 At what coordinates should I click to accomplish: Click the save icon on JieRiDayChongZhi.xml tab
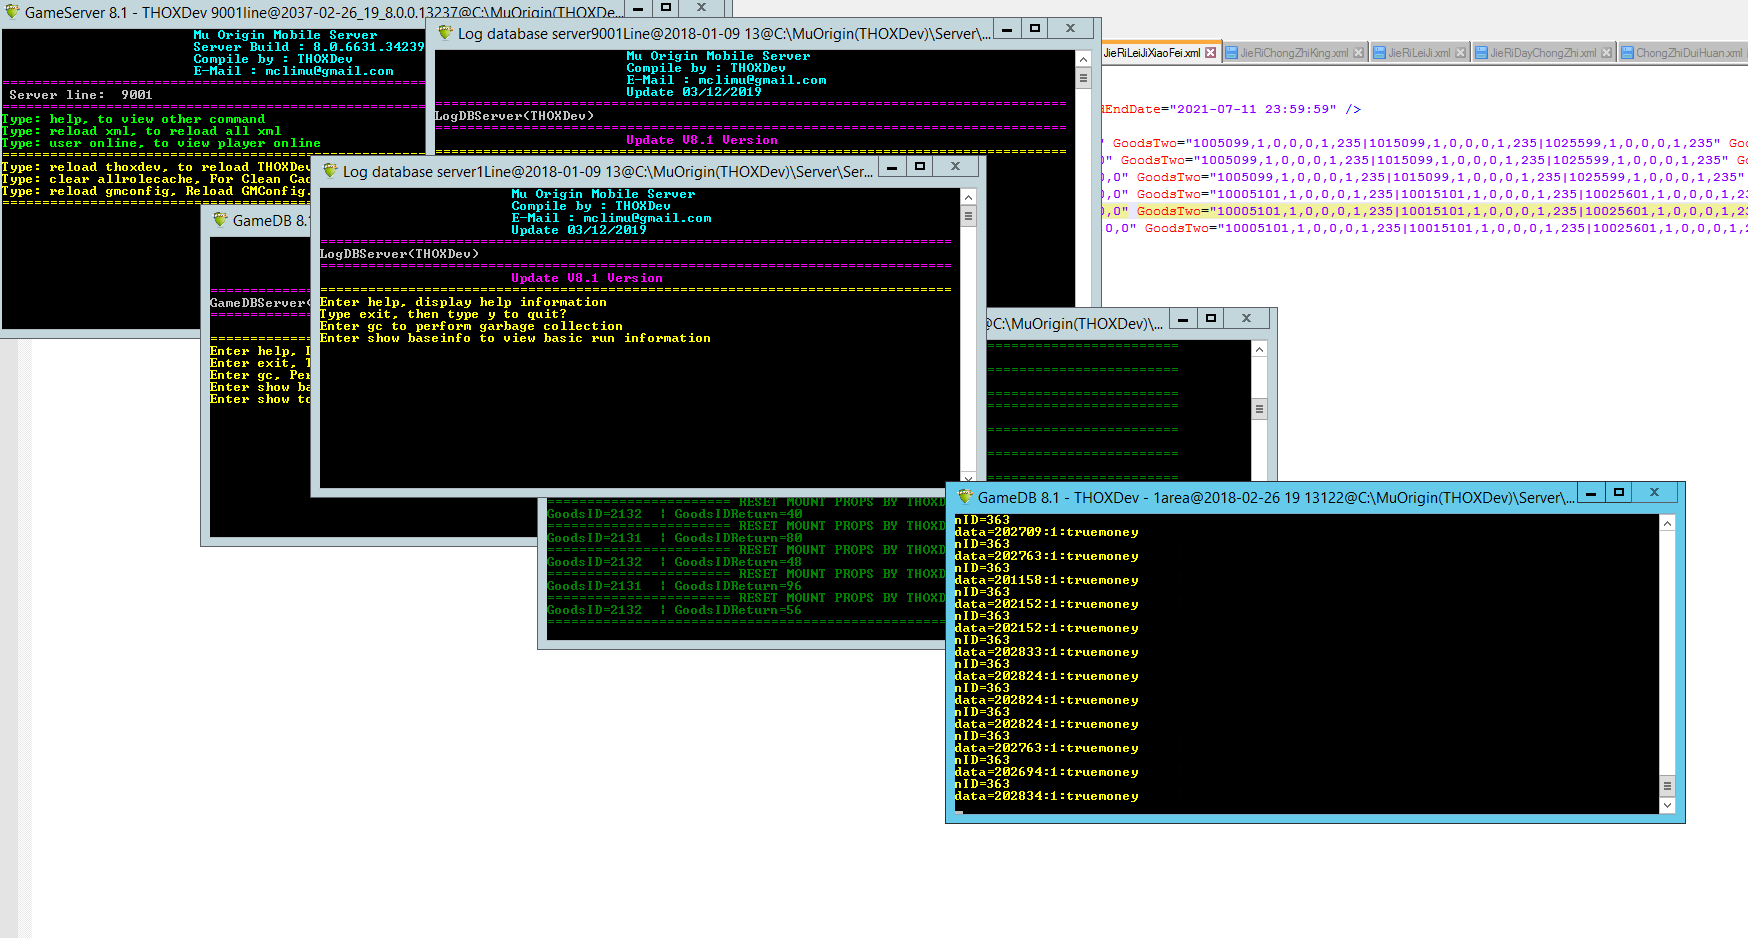[x=1482, y=53]
